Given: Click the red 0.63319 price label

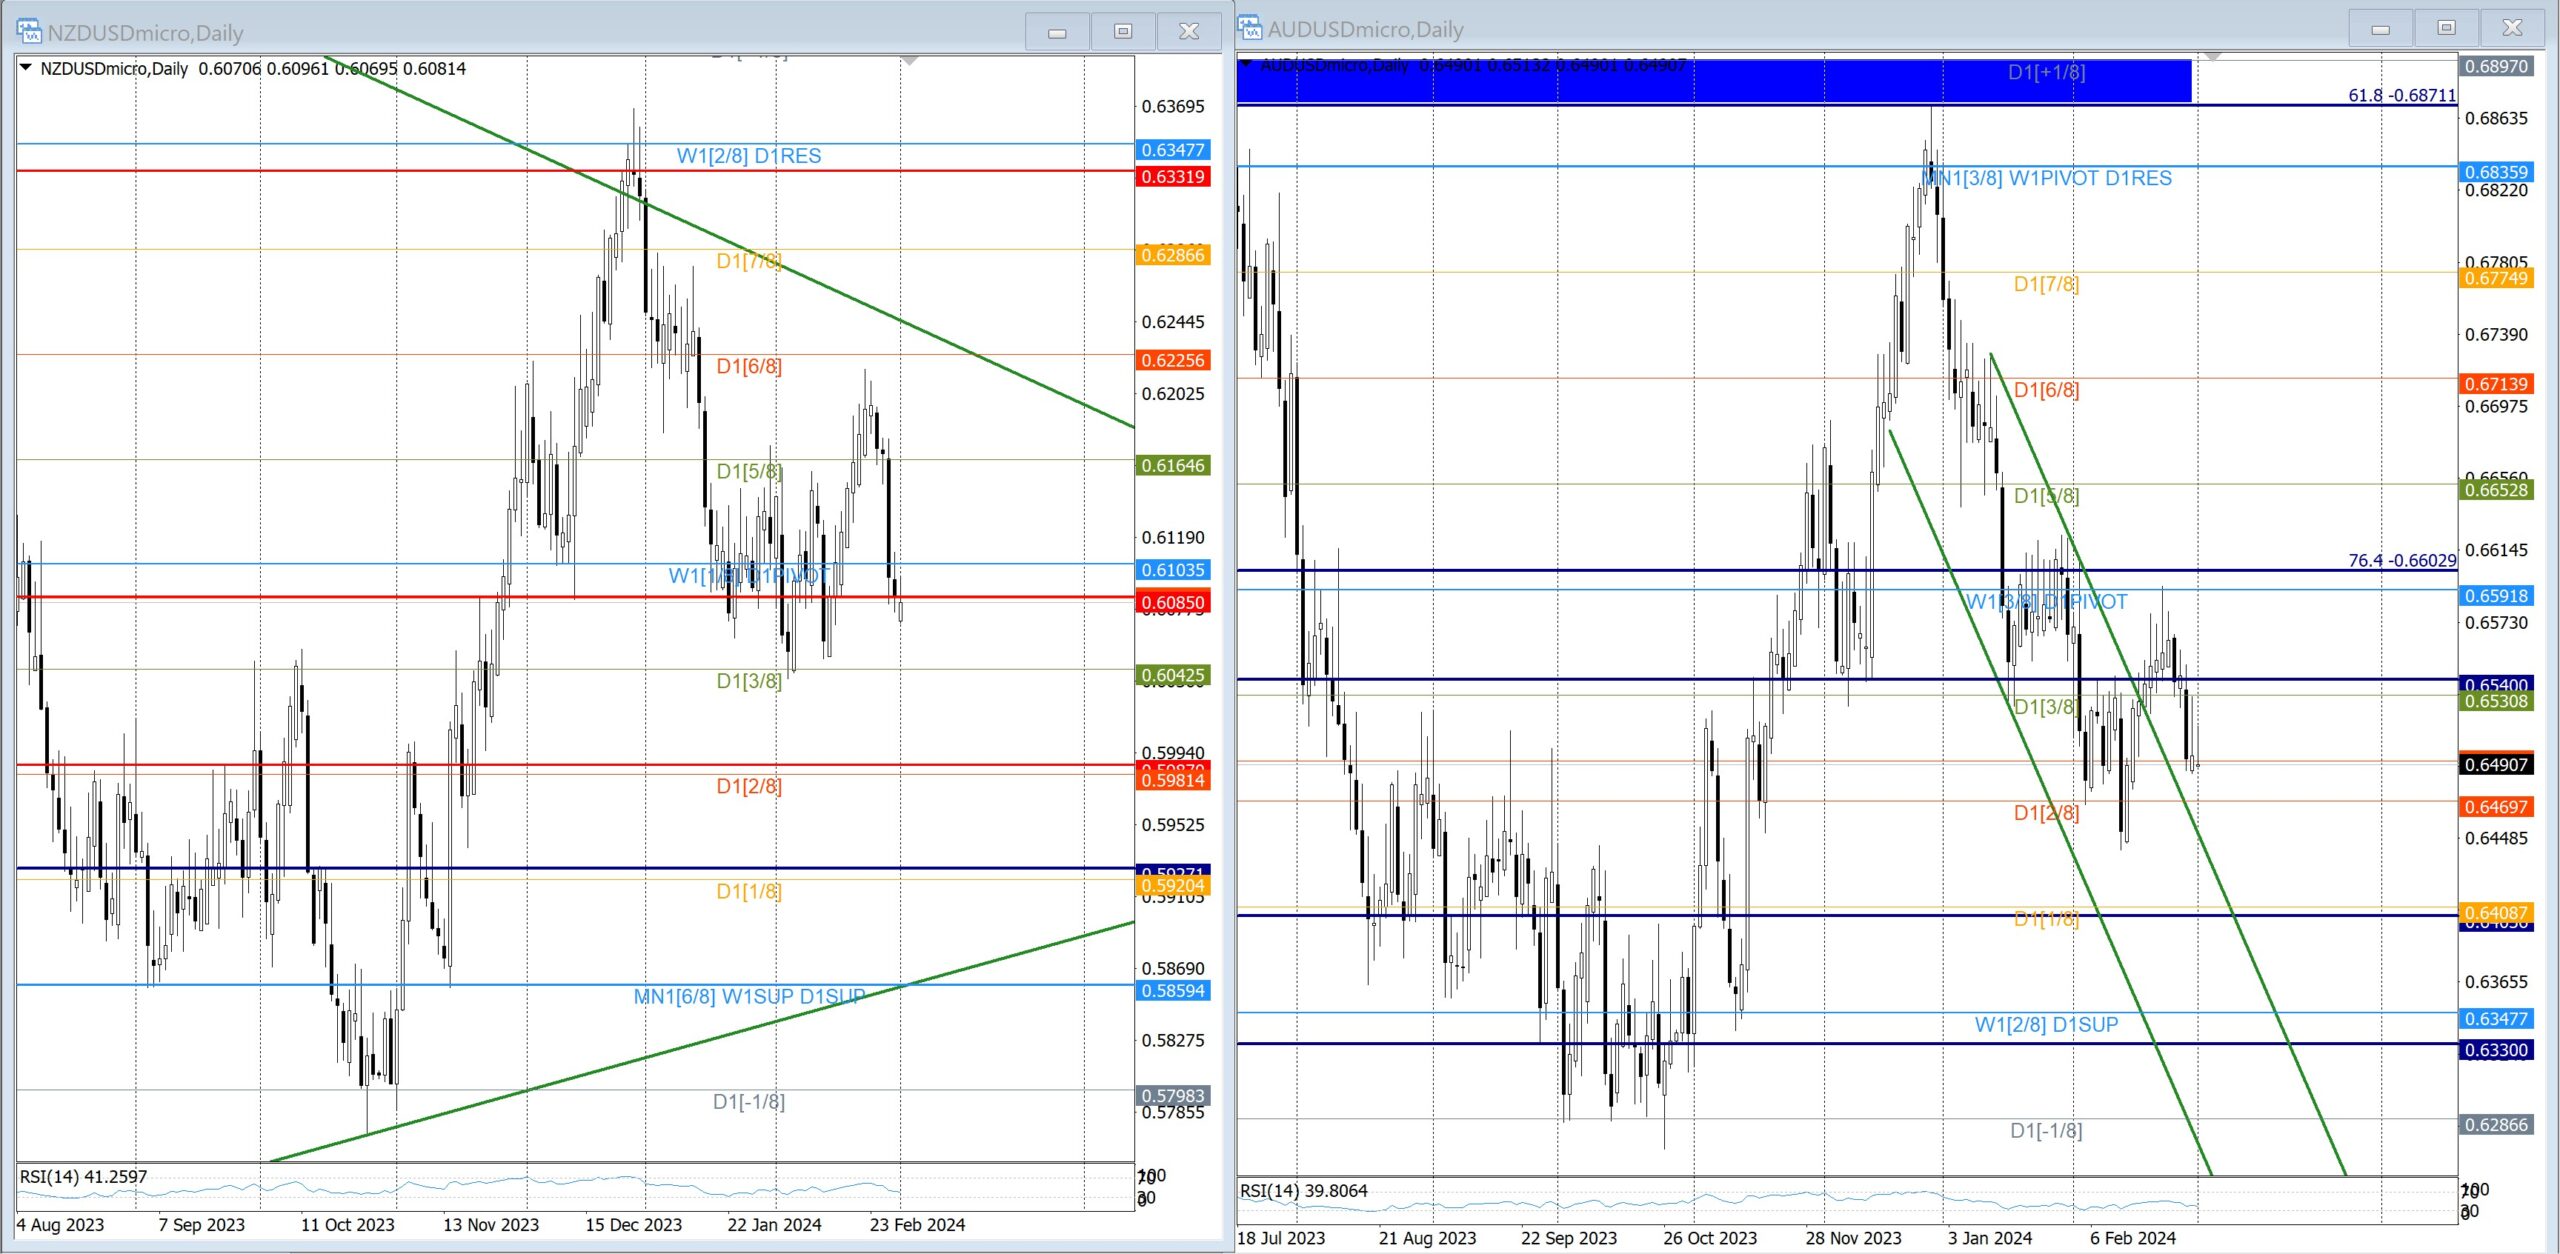Looking at the screenshot, I should click(x=1173, y=177).
